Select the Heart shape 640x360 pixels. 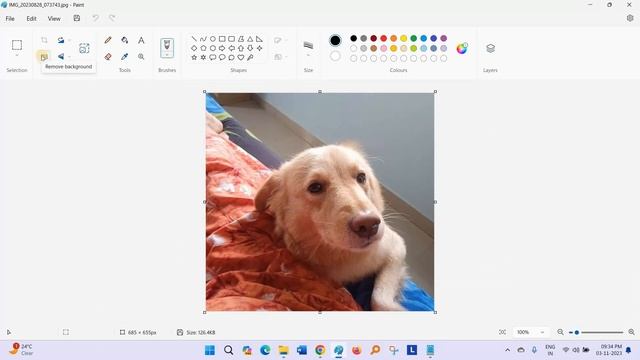[241, 58]
